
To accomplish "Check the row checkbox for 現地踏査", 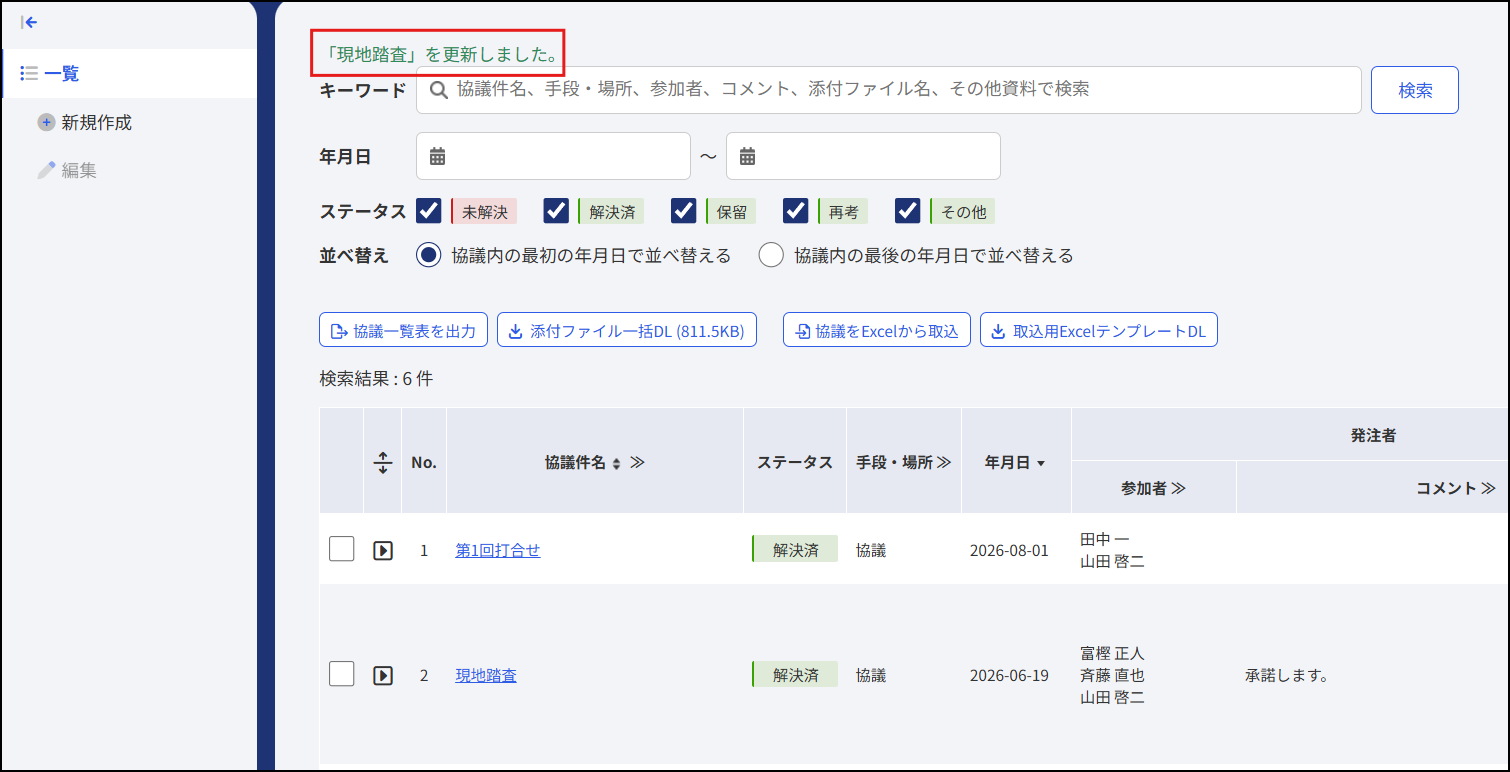I will pyautogui.click(x=342, y=674).
